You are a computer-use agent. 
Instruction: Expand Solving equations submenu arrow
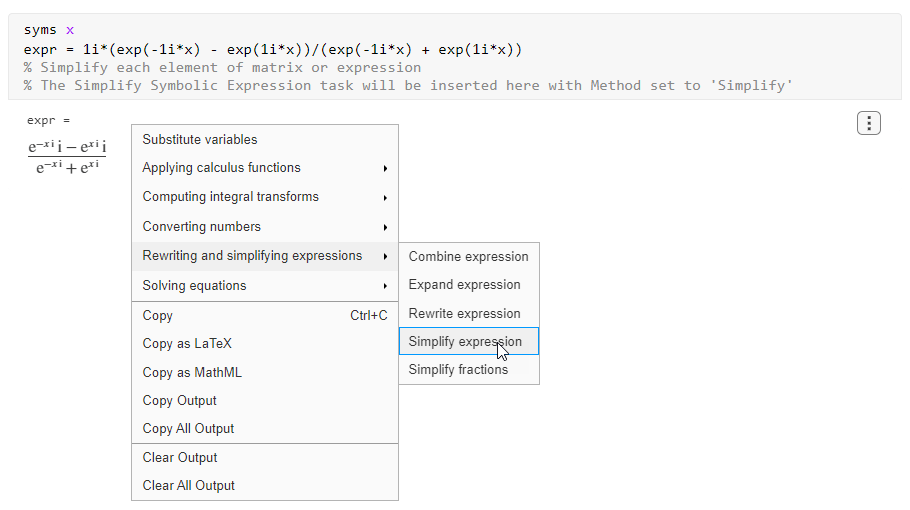[x=385, y=286]
